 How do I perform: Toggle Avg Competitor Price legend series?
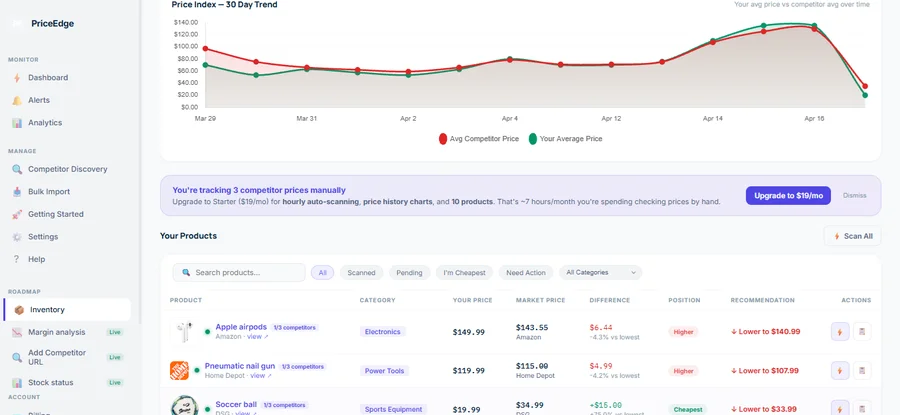(479, 139)
